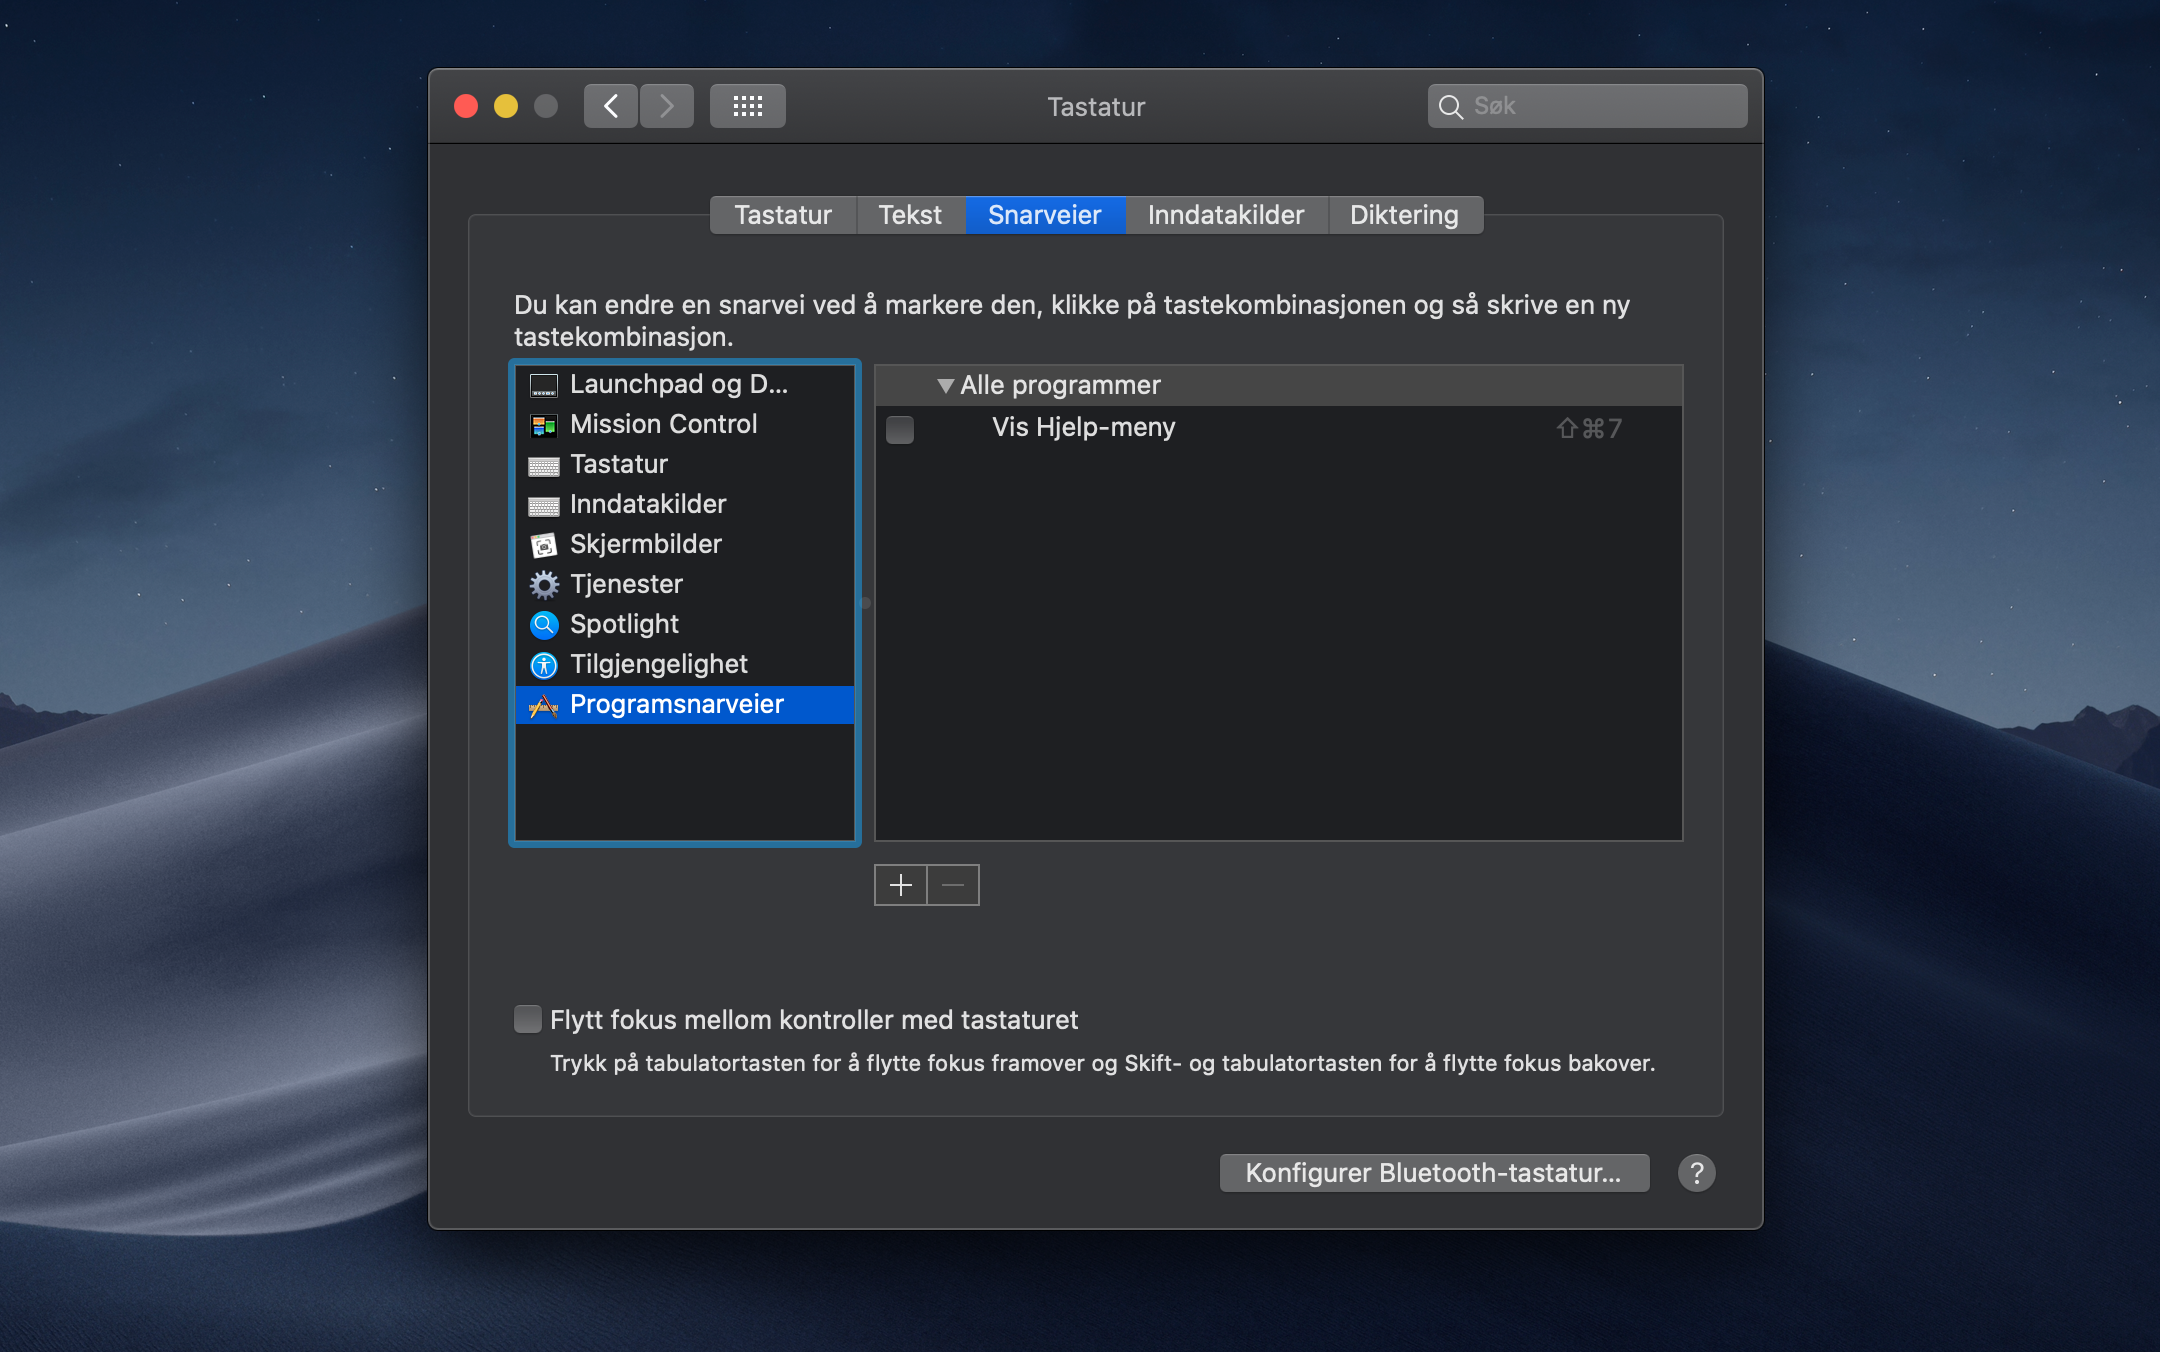Select the Tjenester gear icon
The image size is (2160, 1352).
[x=543, y=585]
